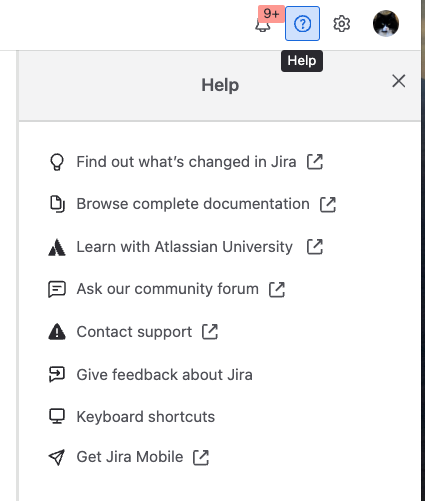Click the Atlassian logo icon
The width and height of the screenshot is (425, 501).
click(57, 247)
